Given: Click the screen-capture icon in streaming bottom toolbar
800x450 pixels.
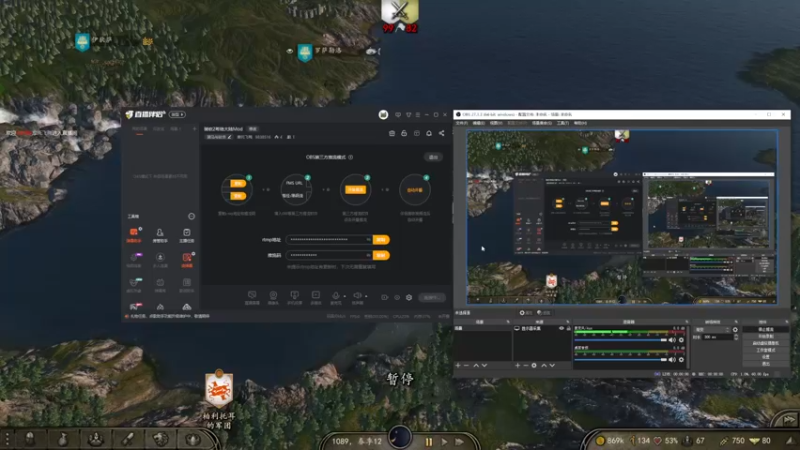Looking at the screenshot, I should (252, 297).
